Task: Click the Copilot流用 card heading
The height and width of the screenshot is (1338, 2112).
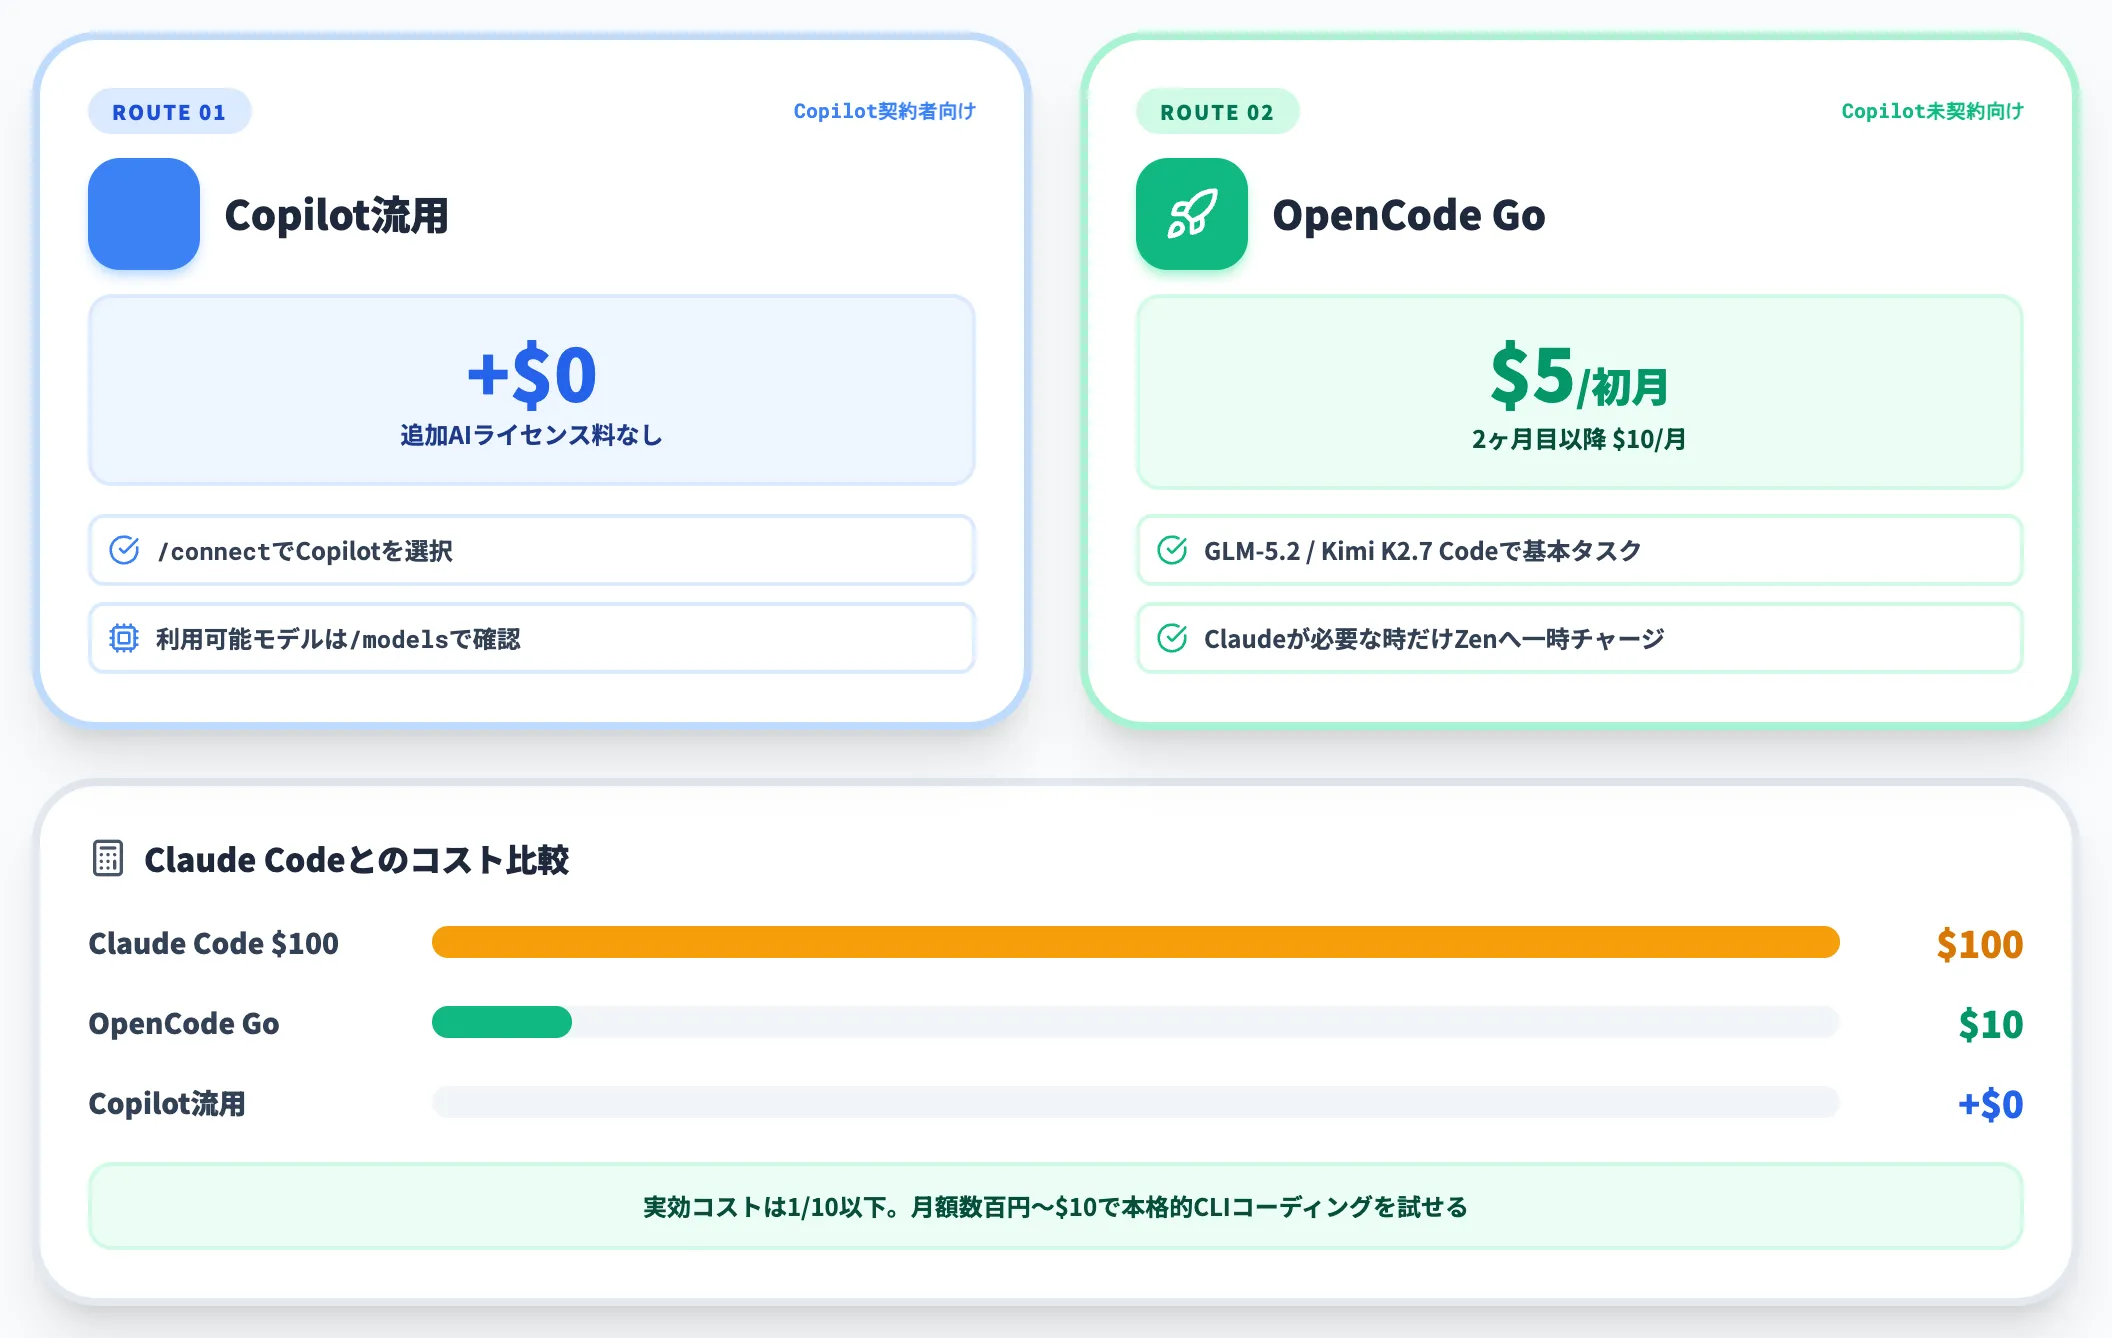Action: [336, 215]
